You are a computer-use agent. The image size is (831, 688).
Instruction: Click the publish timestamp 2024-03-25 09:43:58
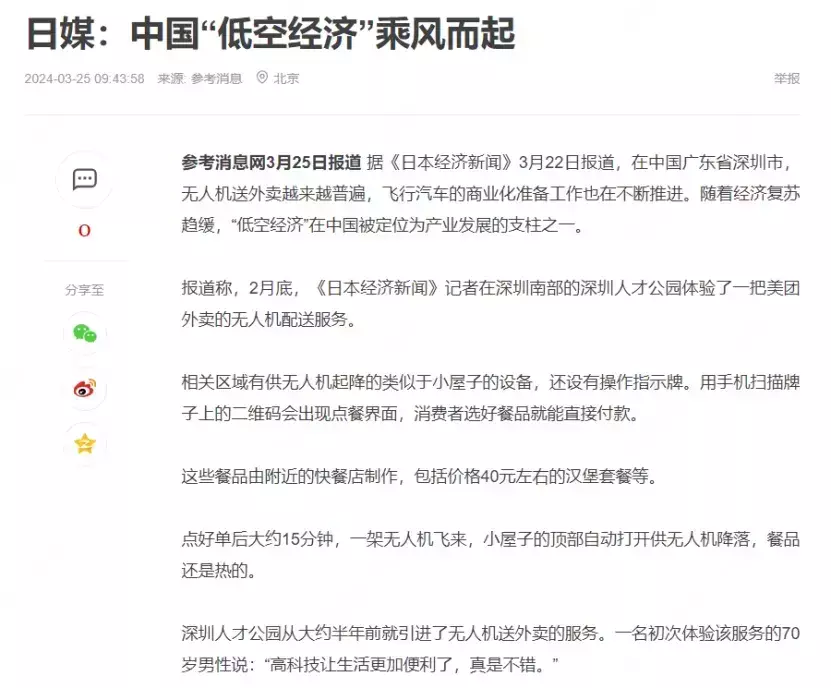coord(84,78)
